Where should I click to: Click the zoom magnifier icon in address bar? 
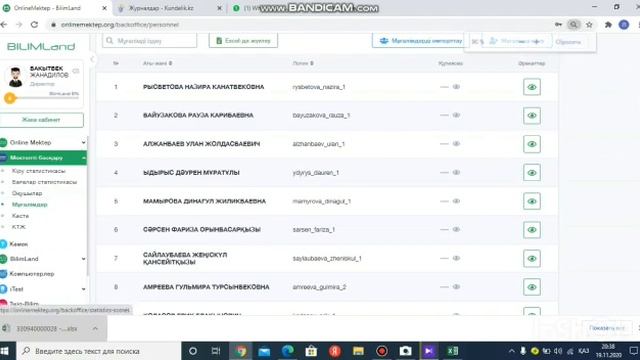pos(573,25)
